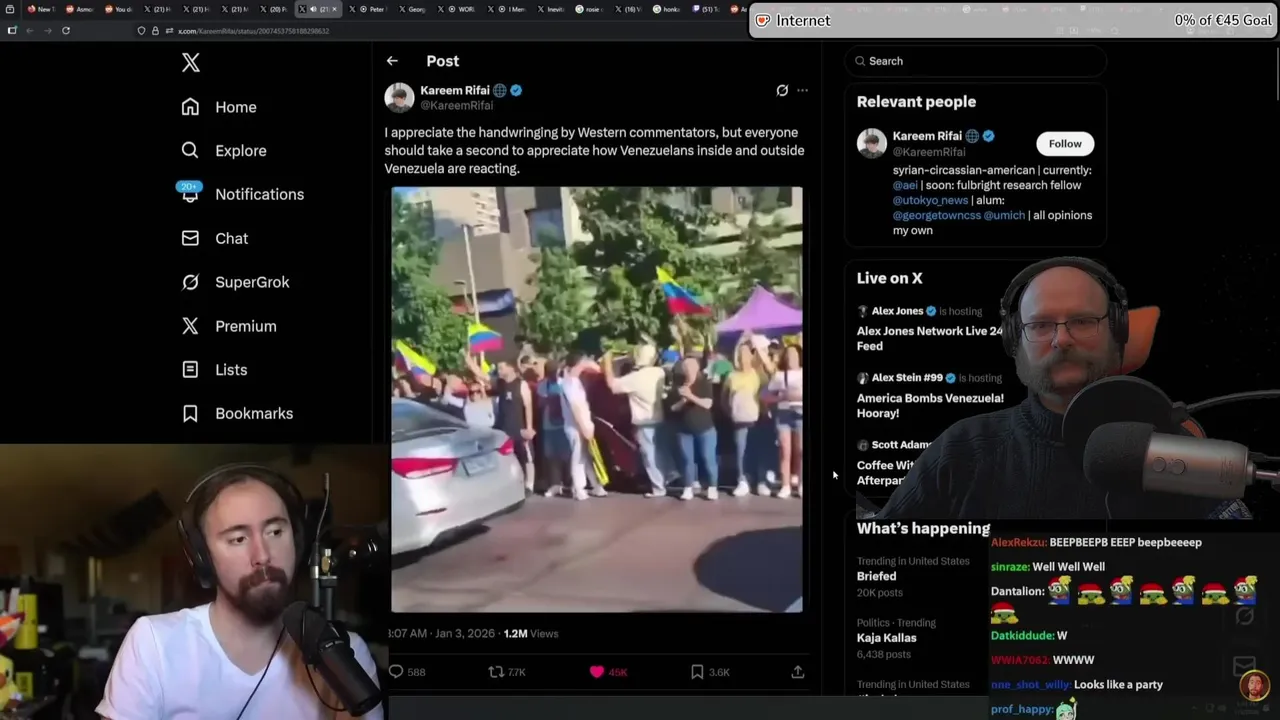Viewport: 1280px width, 720px height.
Task: Click the browser Back button
Action: tap(29, 31)
